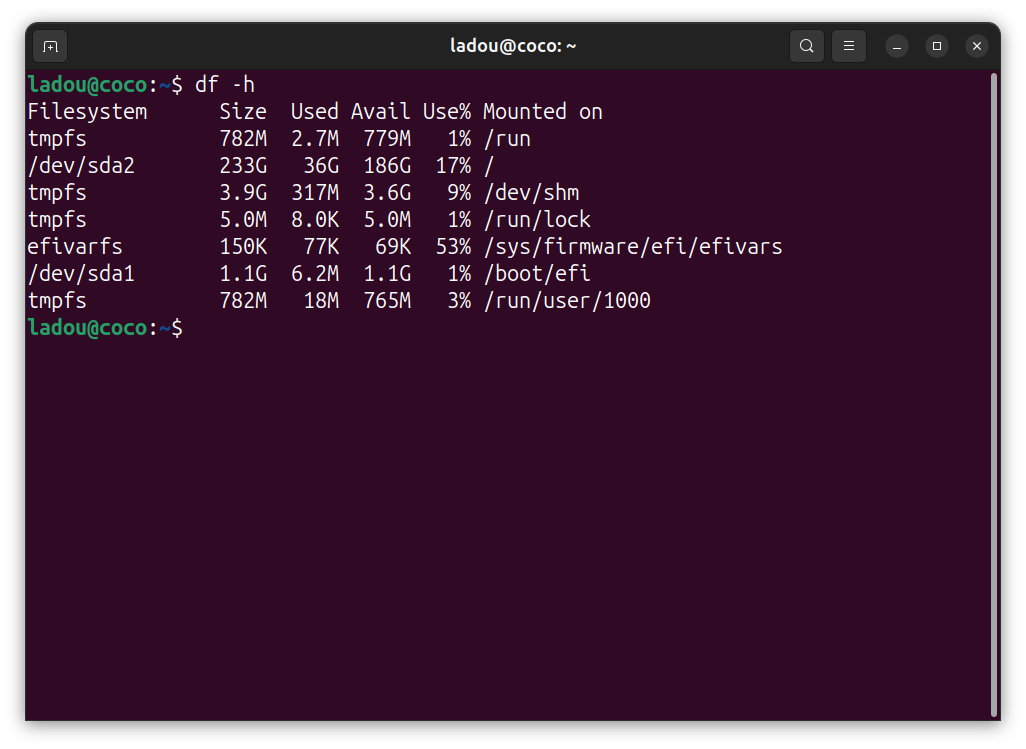Click the efivarfs filesystem name

pos(75,247)
